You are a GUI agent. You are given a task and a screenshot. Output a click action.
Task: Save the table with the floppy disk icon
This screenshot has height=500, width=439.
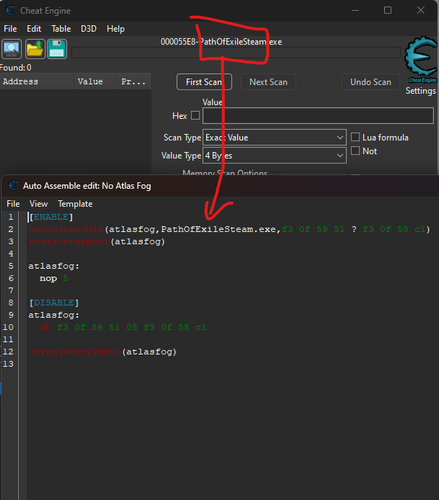click(57, 49)
